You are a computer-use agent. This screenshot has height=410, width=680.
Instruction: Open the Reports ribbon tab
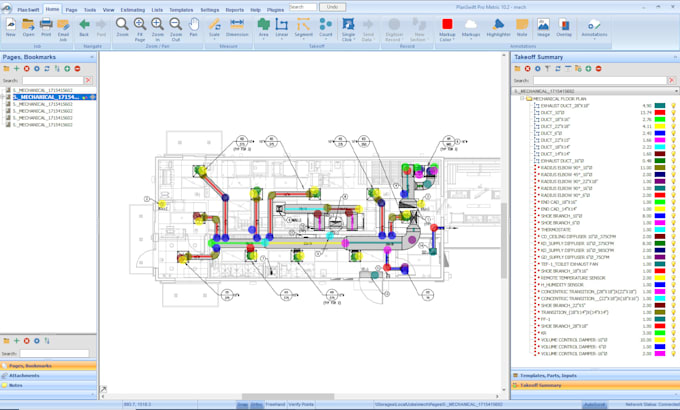235,10
